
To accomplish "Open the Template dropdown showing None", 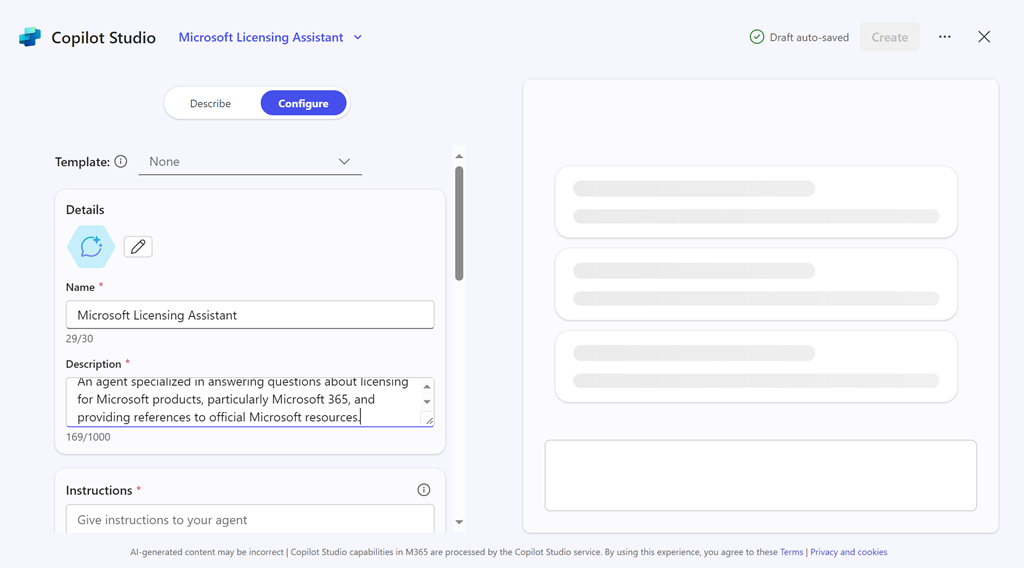I will pos(250,162).
